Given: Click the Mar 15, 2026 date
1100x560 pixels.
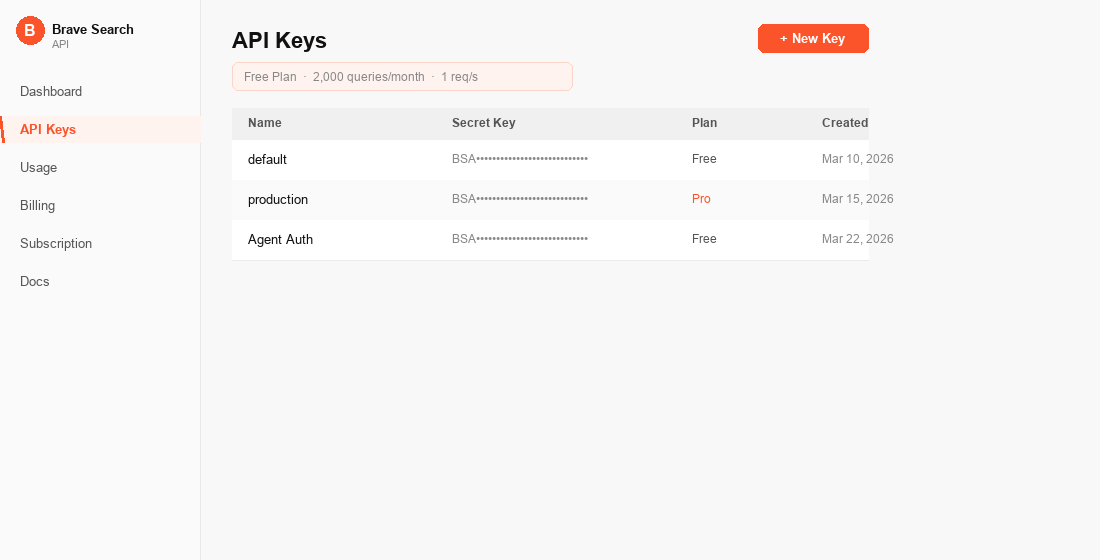Looking at the screenshot, I should click(x=857, y=199).
